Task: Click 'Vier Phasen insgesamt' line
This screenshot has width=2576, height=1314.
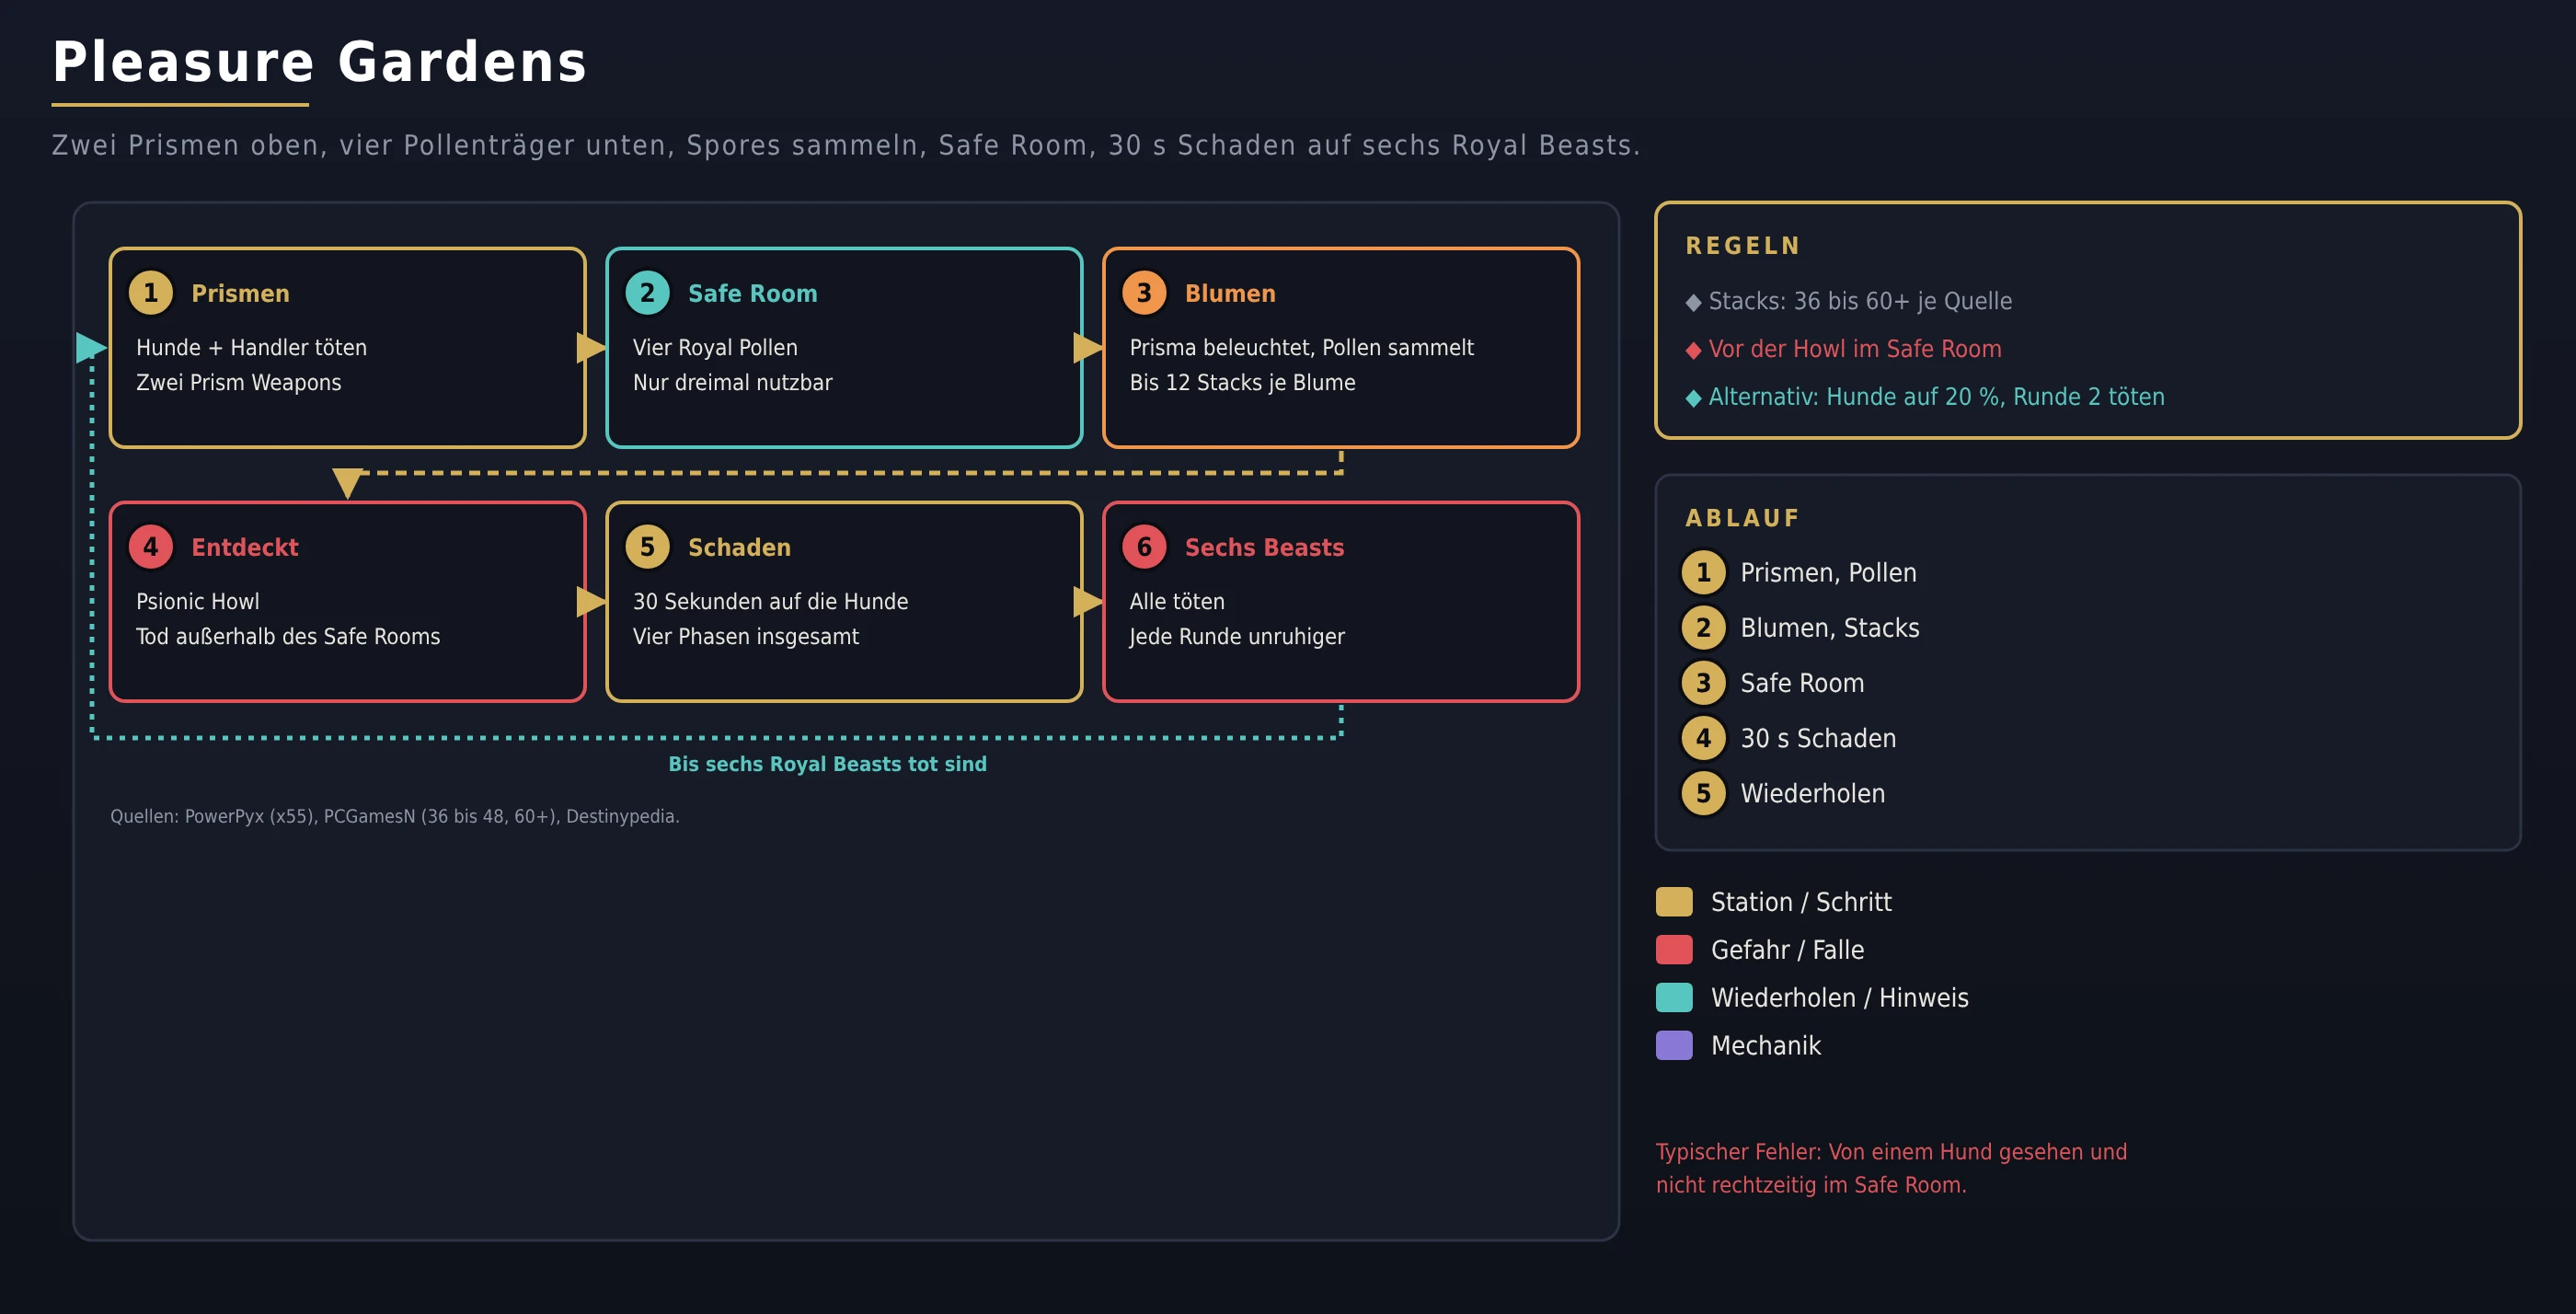Action: click(x=745, y=637)
